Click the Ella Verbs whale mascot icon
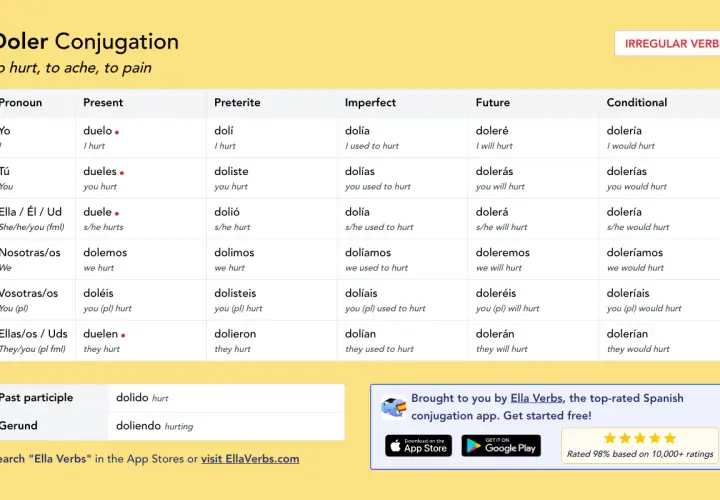 tap(394, 407)
